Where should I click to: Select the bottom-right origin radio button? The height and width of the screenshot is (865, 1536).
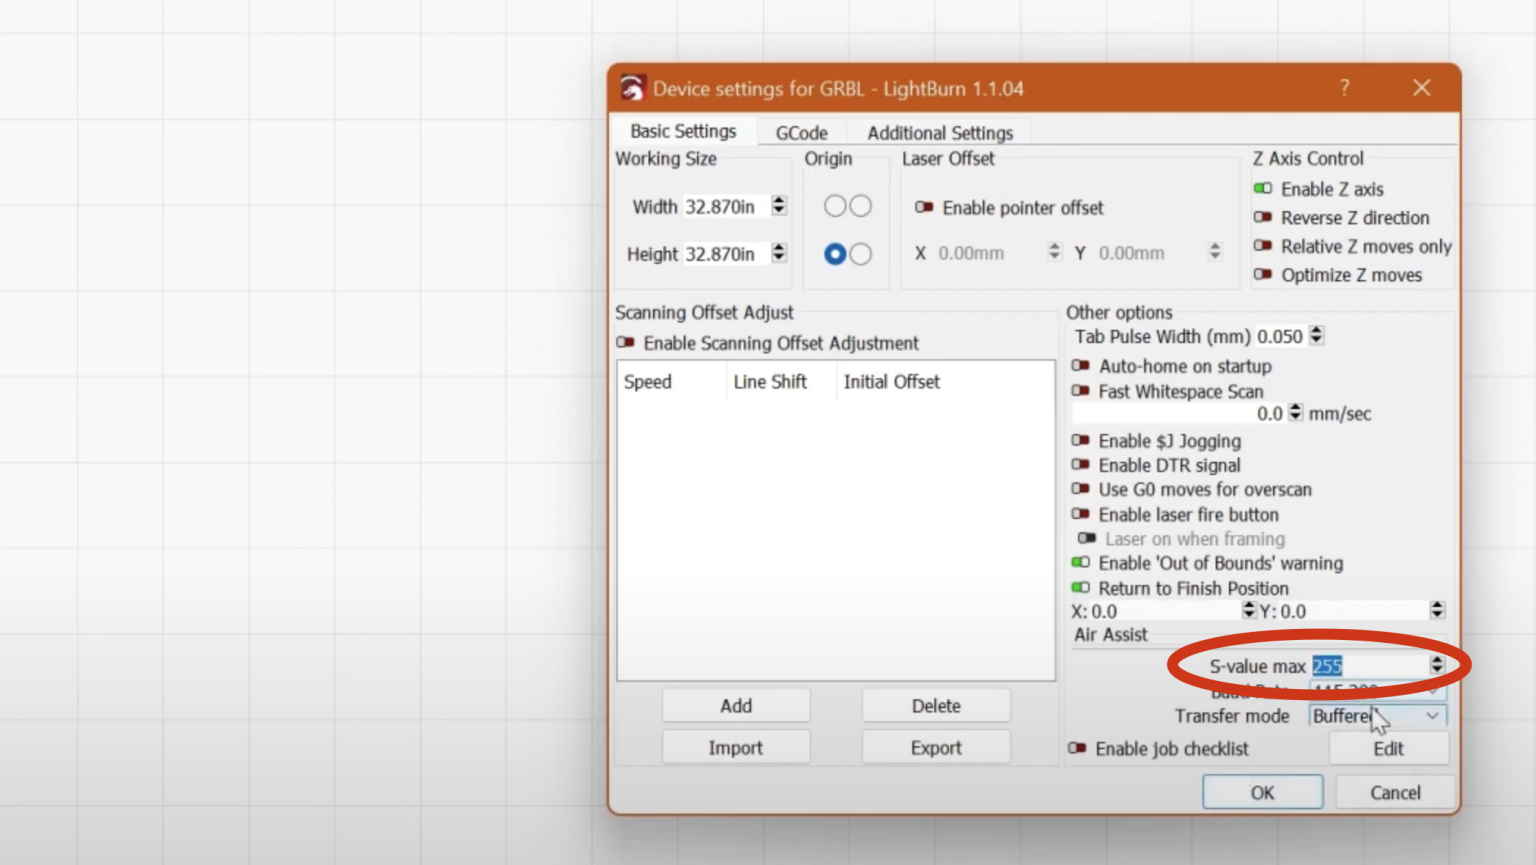861,254
